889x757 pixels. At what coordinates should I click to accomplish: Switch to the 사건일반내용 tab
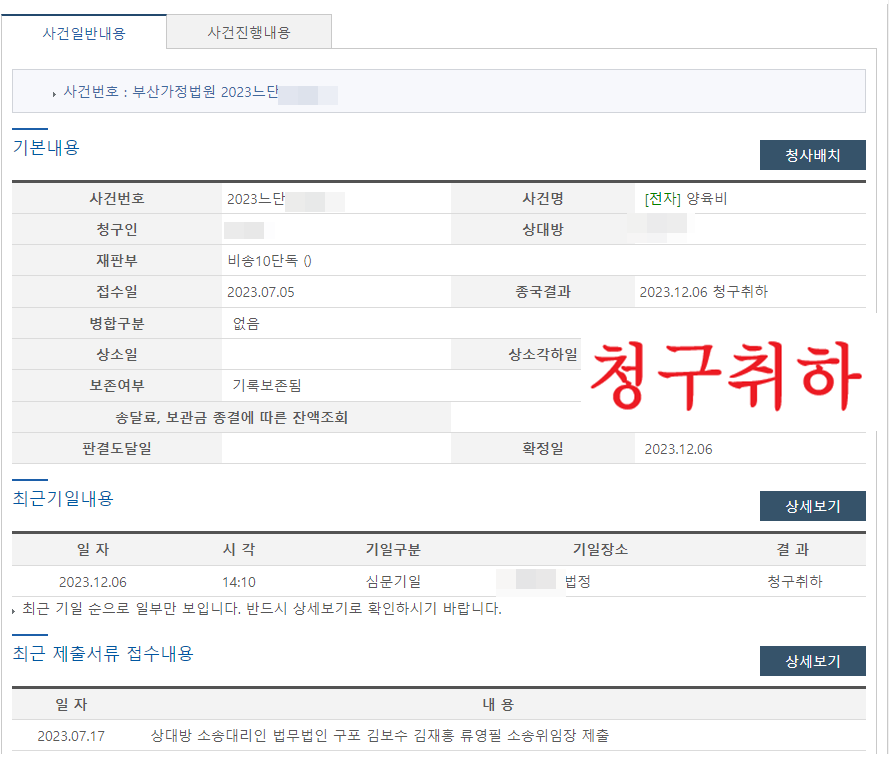[84, 32]
